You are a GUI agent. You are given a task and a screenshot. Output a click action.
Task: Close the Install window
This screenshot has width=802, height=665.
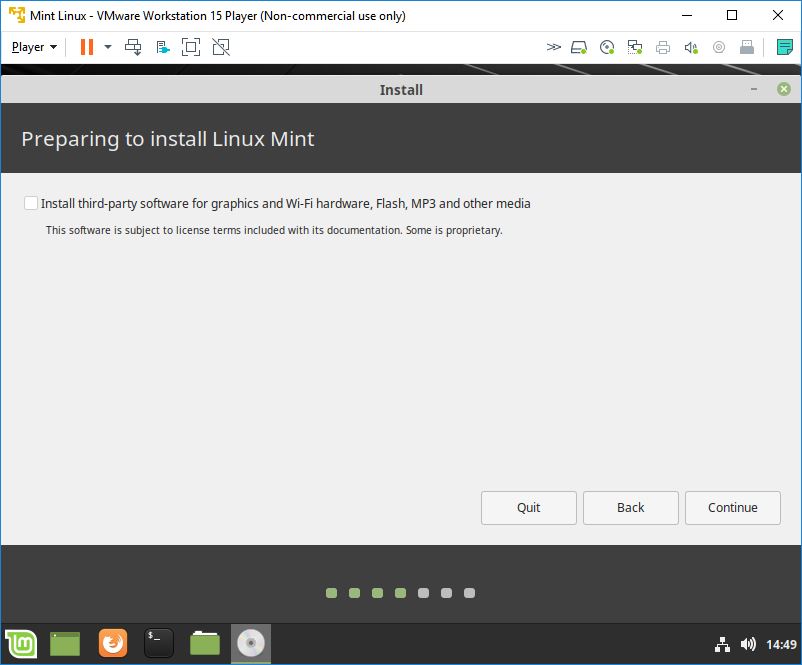784,90
